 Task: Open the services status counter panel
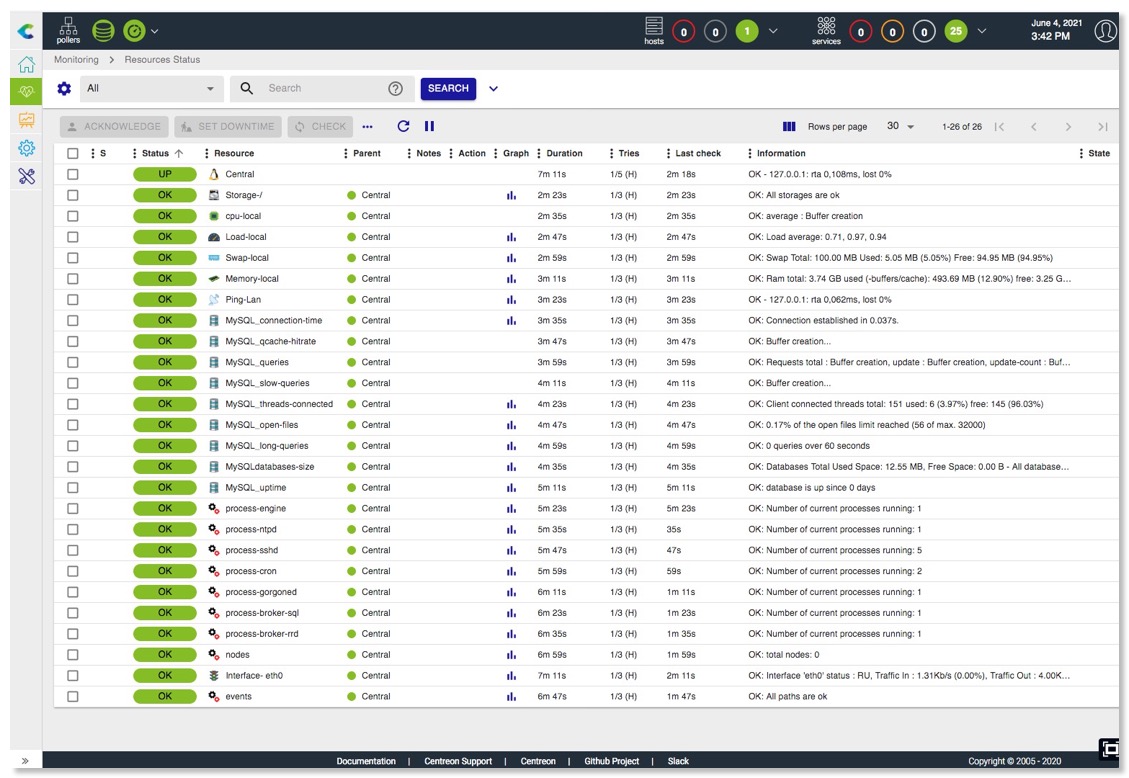point(825,31)
